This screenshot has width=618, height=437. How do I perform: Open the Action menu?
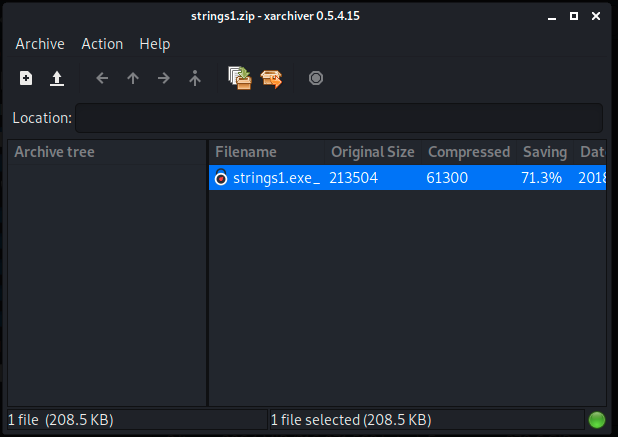click(x=102, y=44)
